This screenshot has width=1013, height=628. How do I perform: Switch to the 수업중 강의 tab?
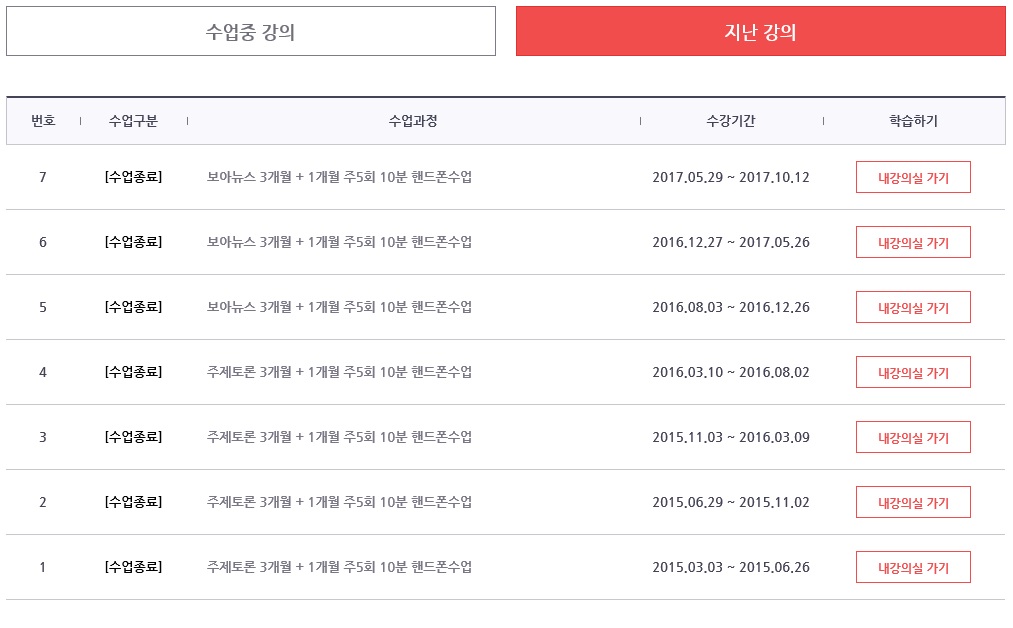(x=250, y=32)
